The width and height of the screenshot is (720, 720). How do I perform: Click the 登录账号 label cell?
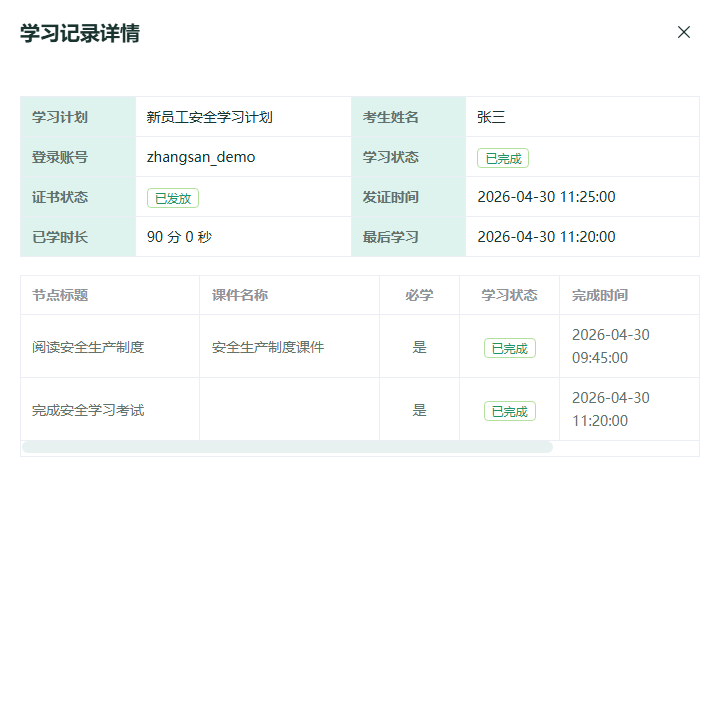tap(78, 157)
